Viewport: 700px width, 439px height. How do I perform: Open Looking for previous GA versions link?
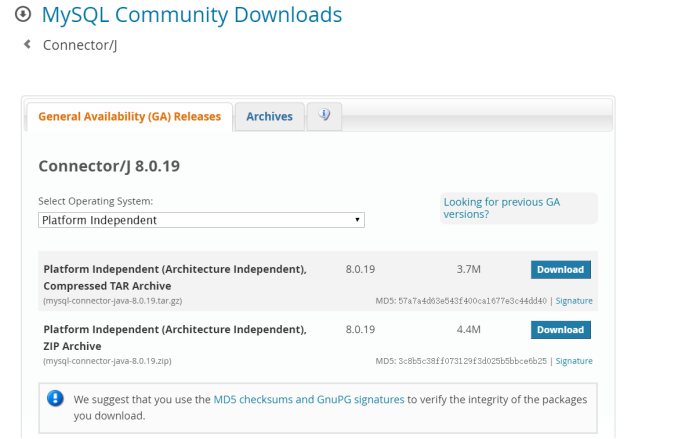coord(501,208)
